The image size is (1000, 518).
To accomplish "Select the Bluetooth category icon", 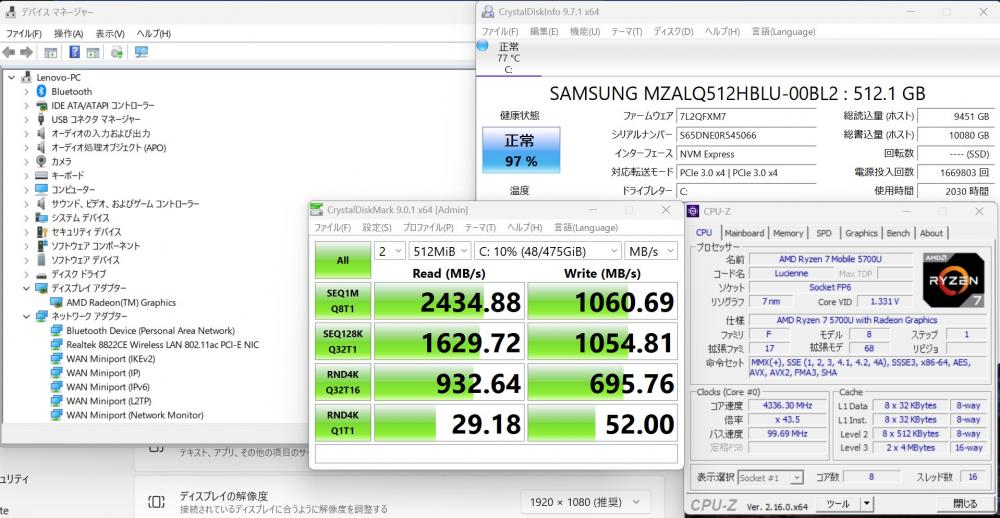I will pyautogui.click(x=41, y=91).
